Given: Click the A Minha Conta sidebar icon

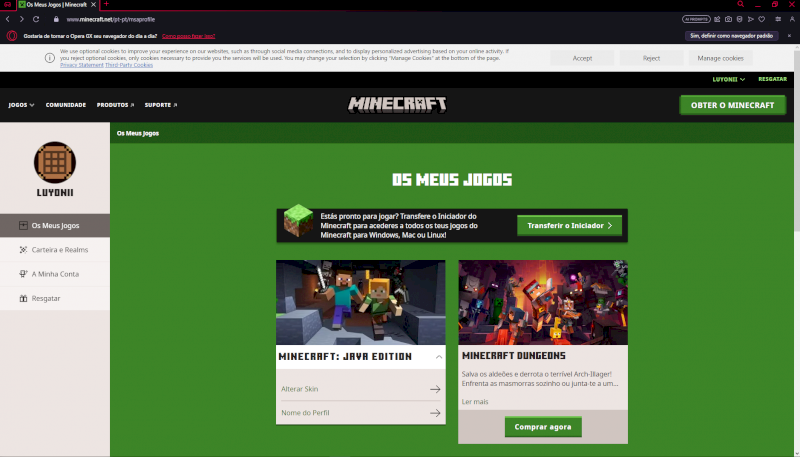Looking at the screenshot, I should pos(23,274).
